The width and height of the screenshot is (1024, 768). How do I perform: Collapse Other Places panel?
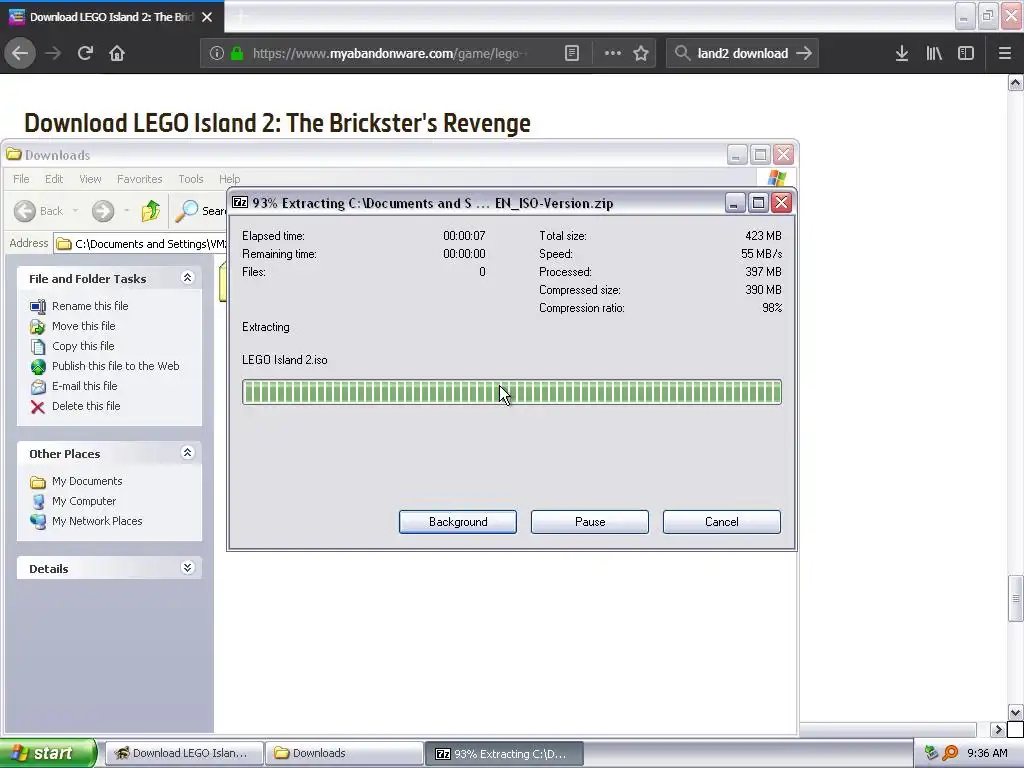pyautogui.click(x=187, y=453)
